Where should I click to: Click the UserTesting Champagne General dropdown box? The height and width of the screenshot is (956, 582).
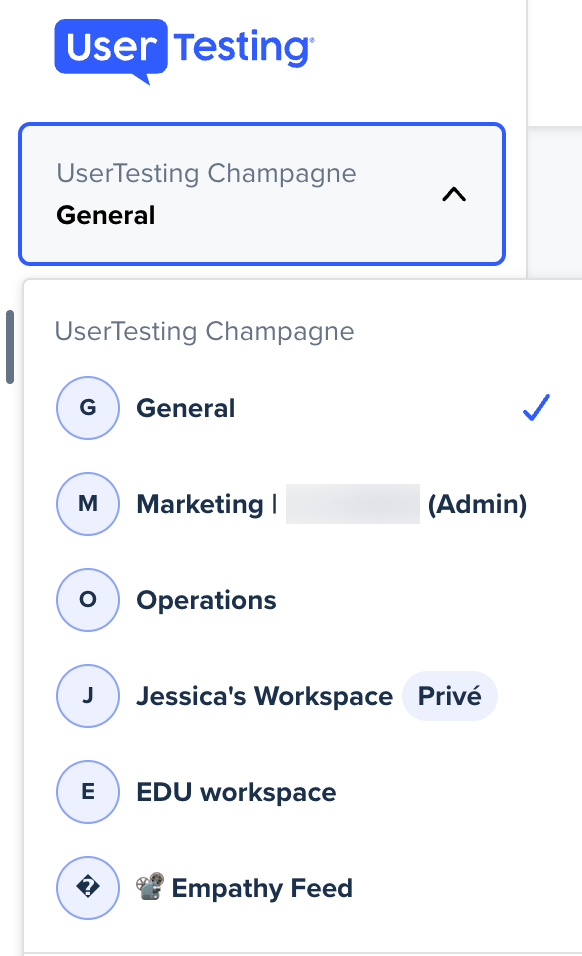click(262, 194)
